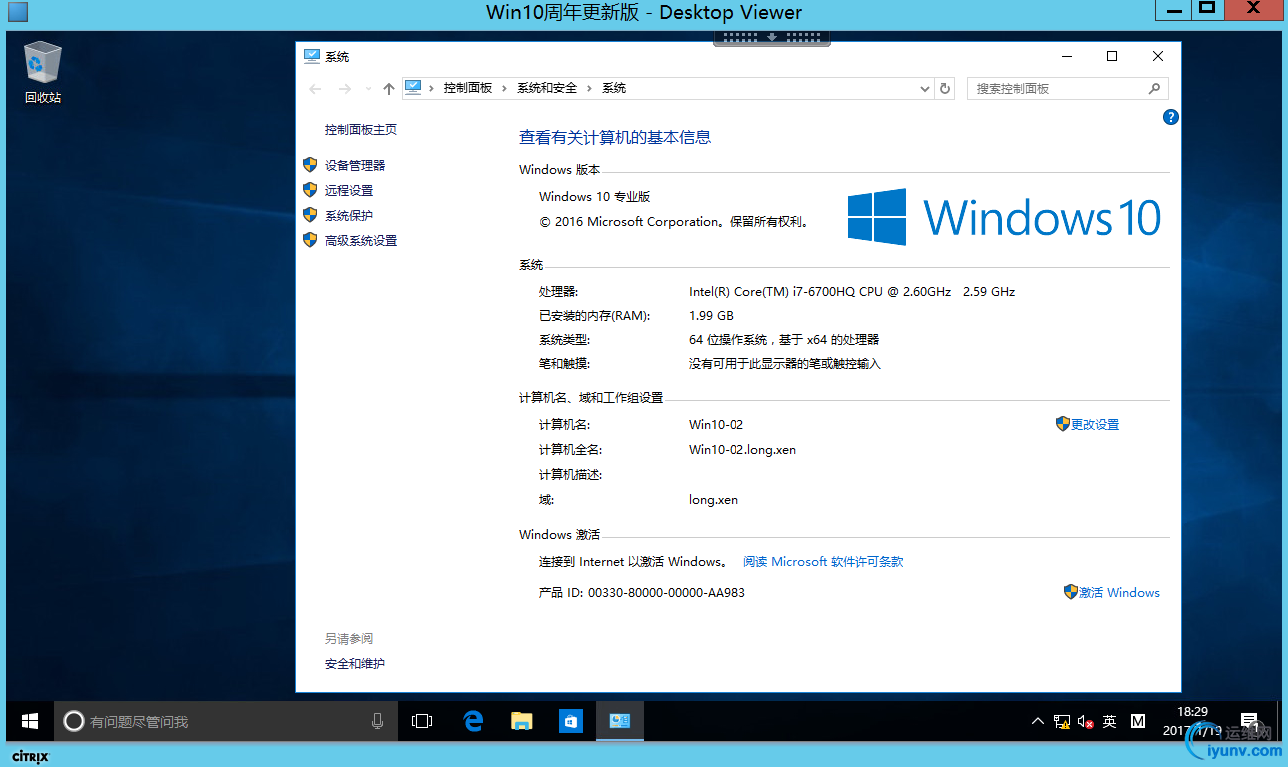Viewport: 1288px width, 767px height.
Task: Show hidden tray icons chevron
Action: (1039, 721)
